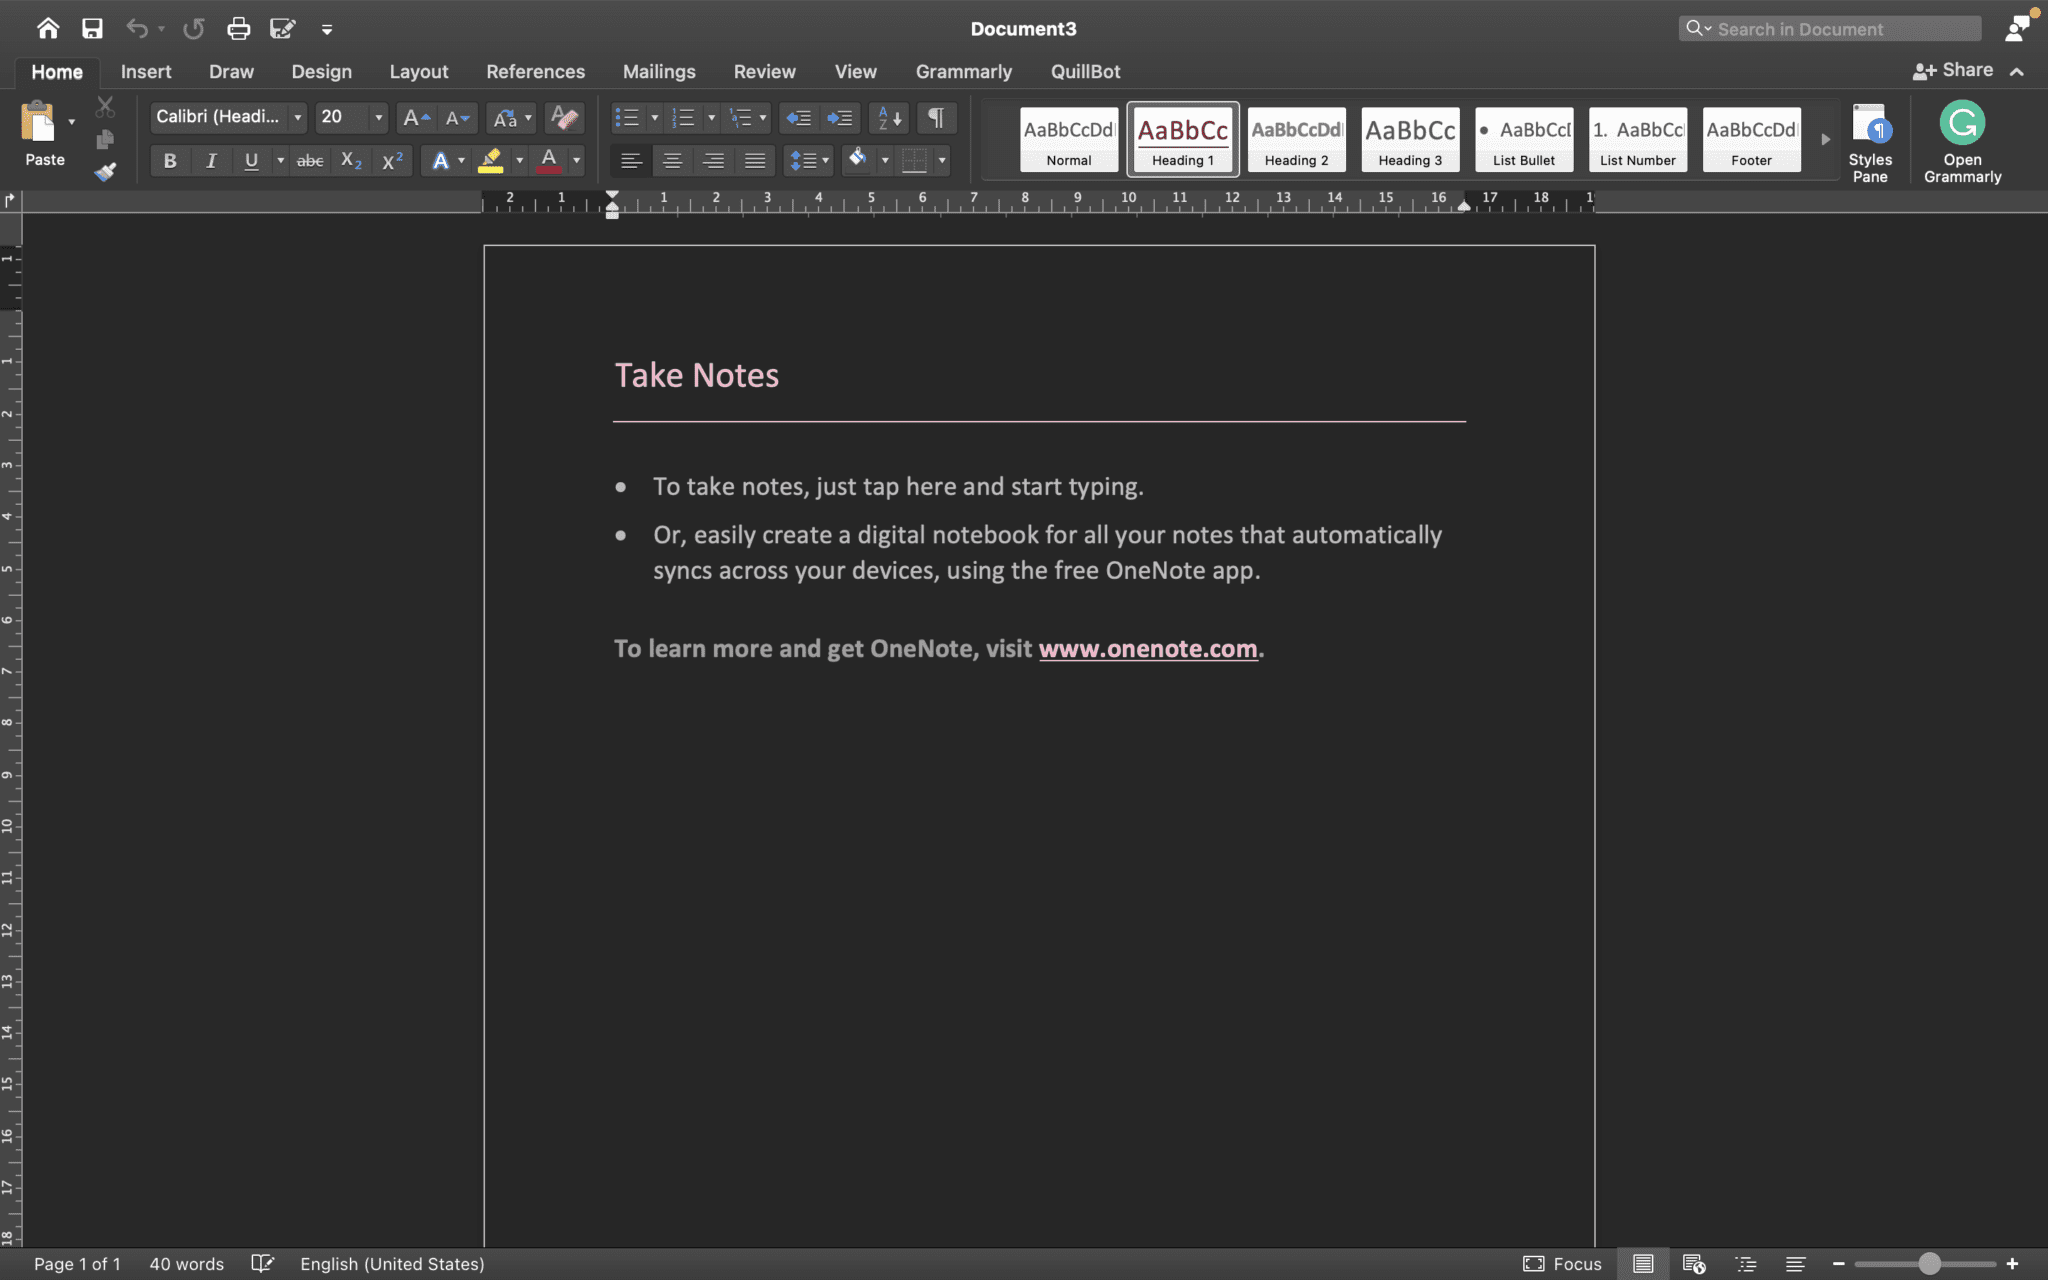
Task: Toggle italic formatting
Action: pyautogui.click(x=211, y=160)
